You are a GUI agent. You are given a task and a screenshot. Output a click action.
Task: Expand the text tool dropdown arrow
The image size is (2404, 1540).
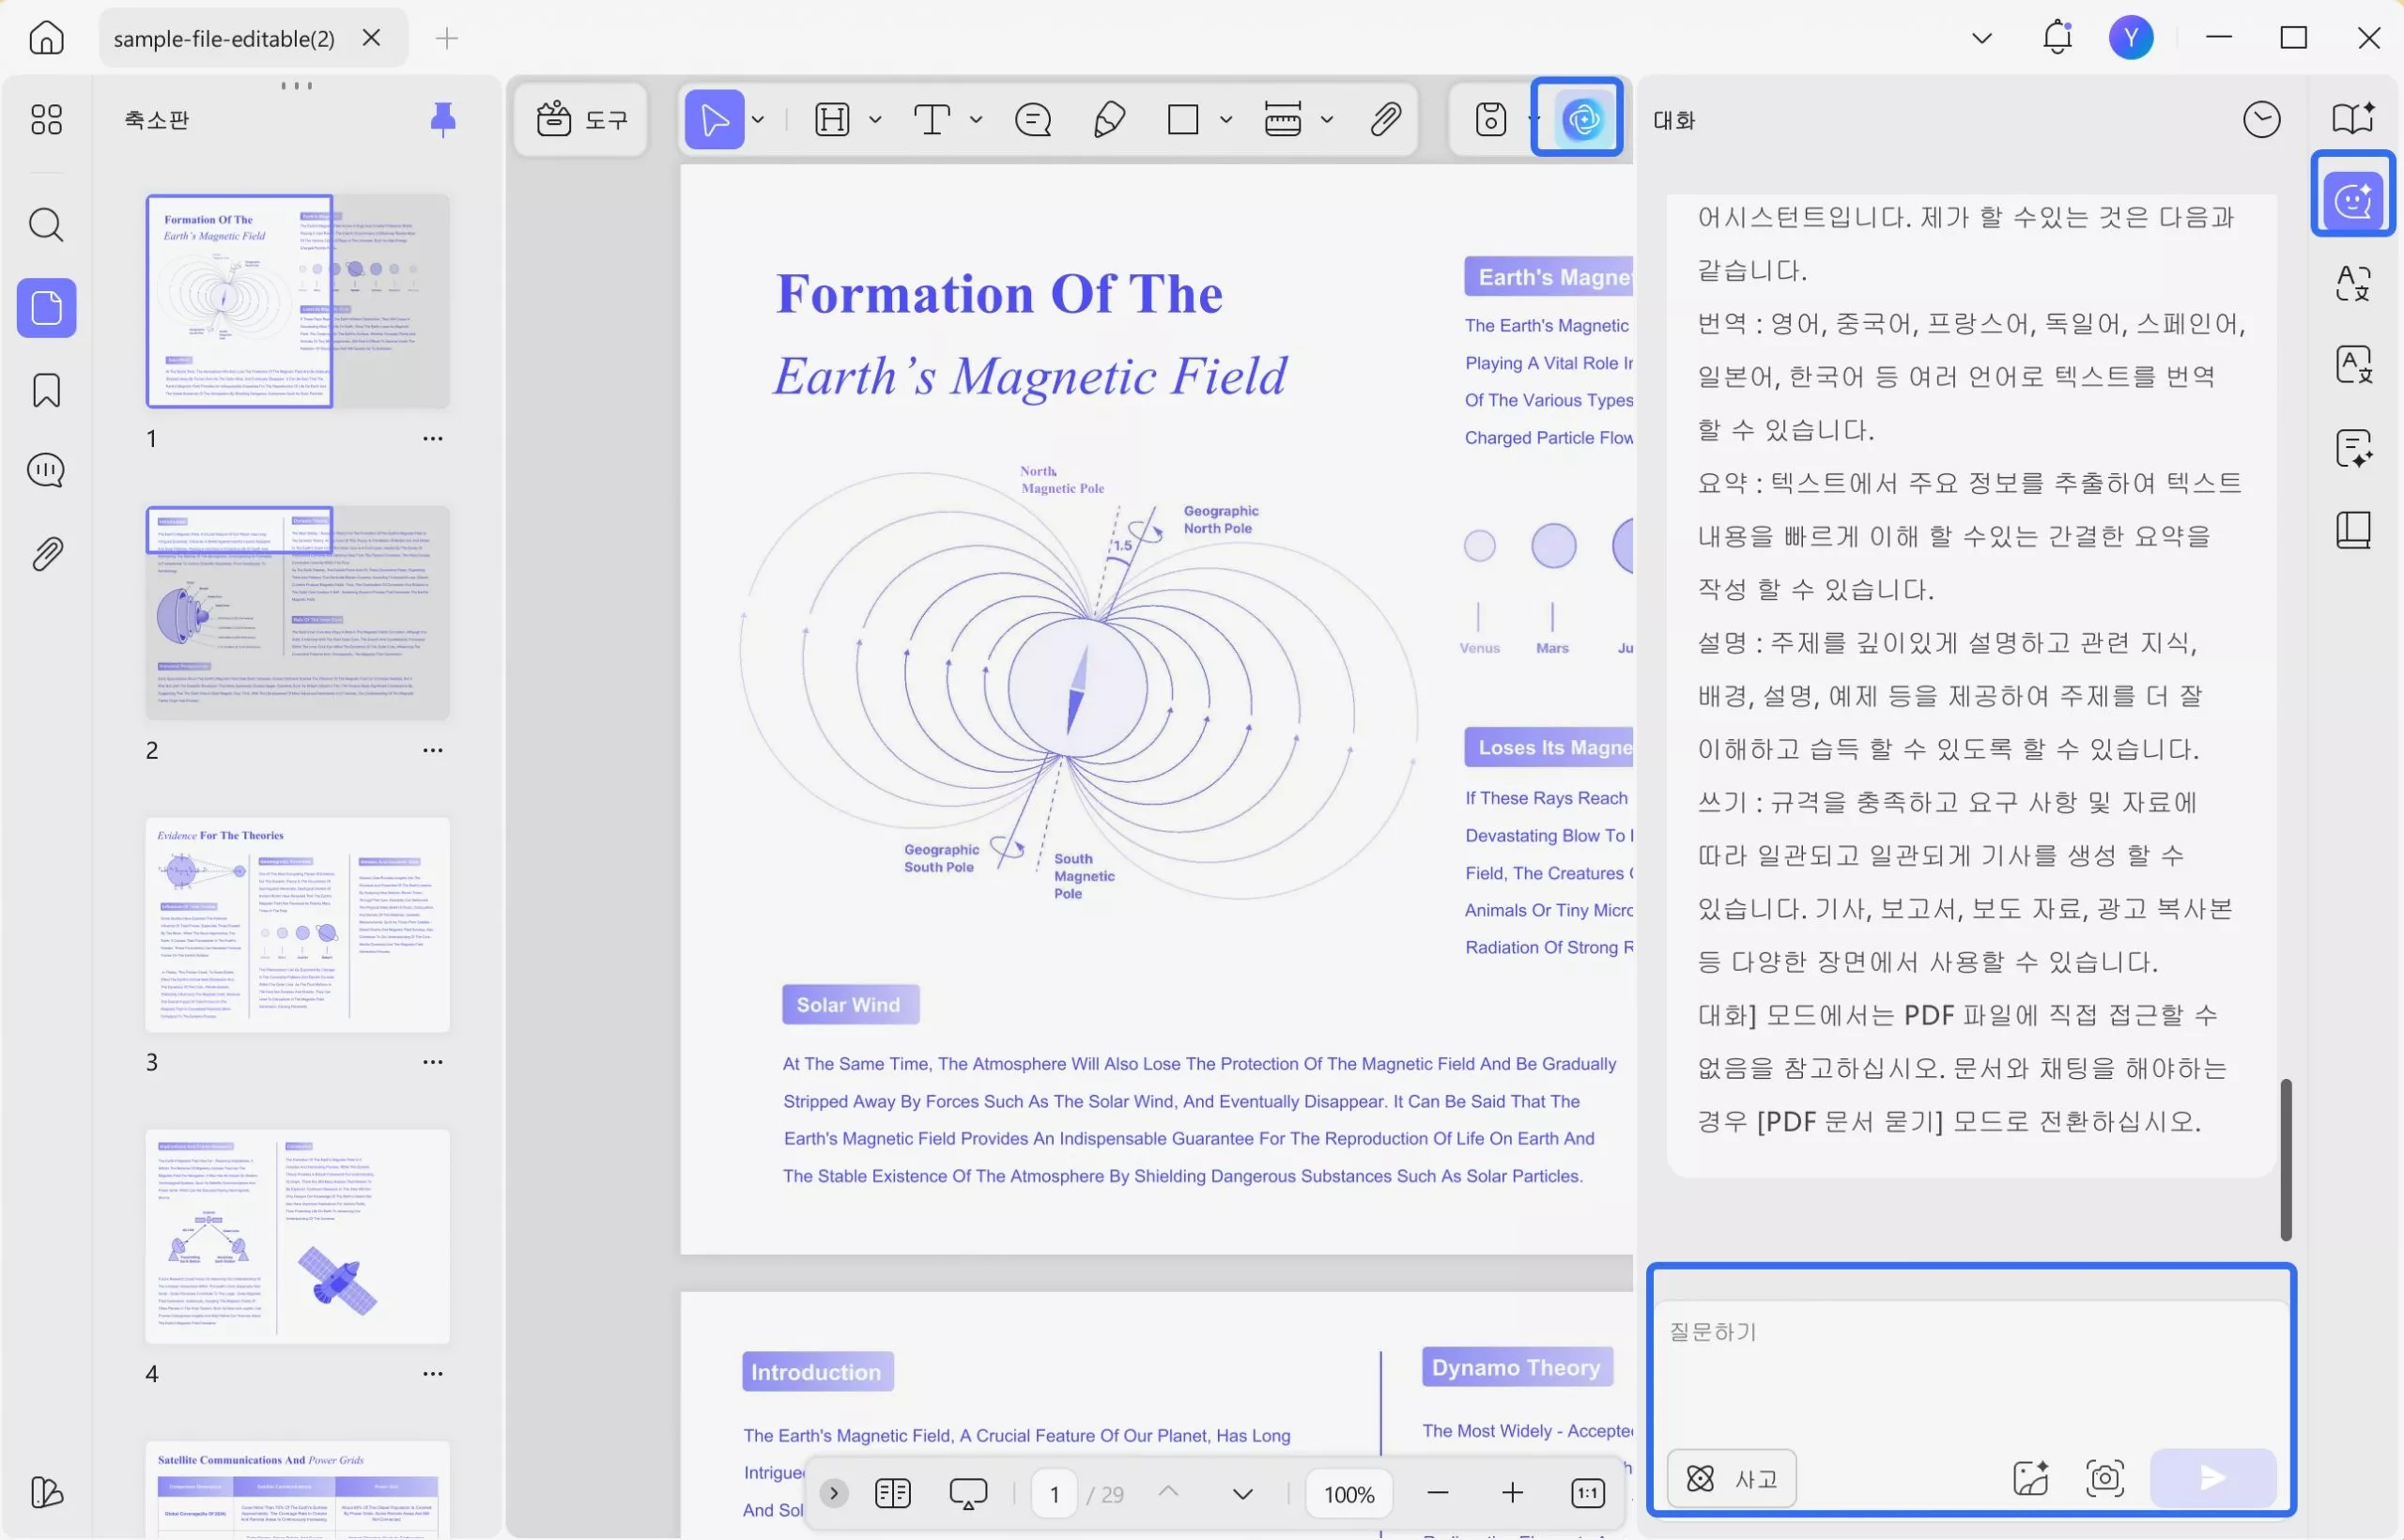pos(976,120)
